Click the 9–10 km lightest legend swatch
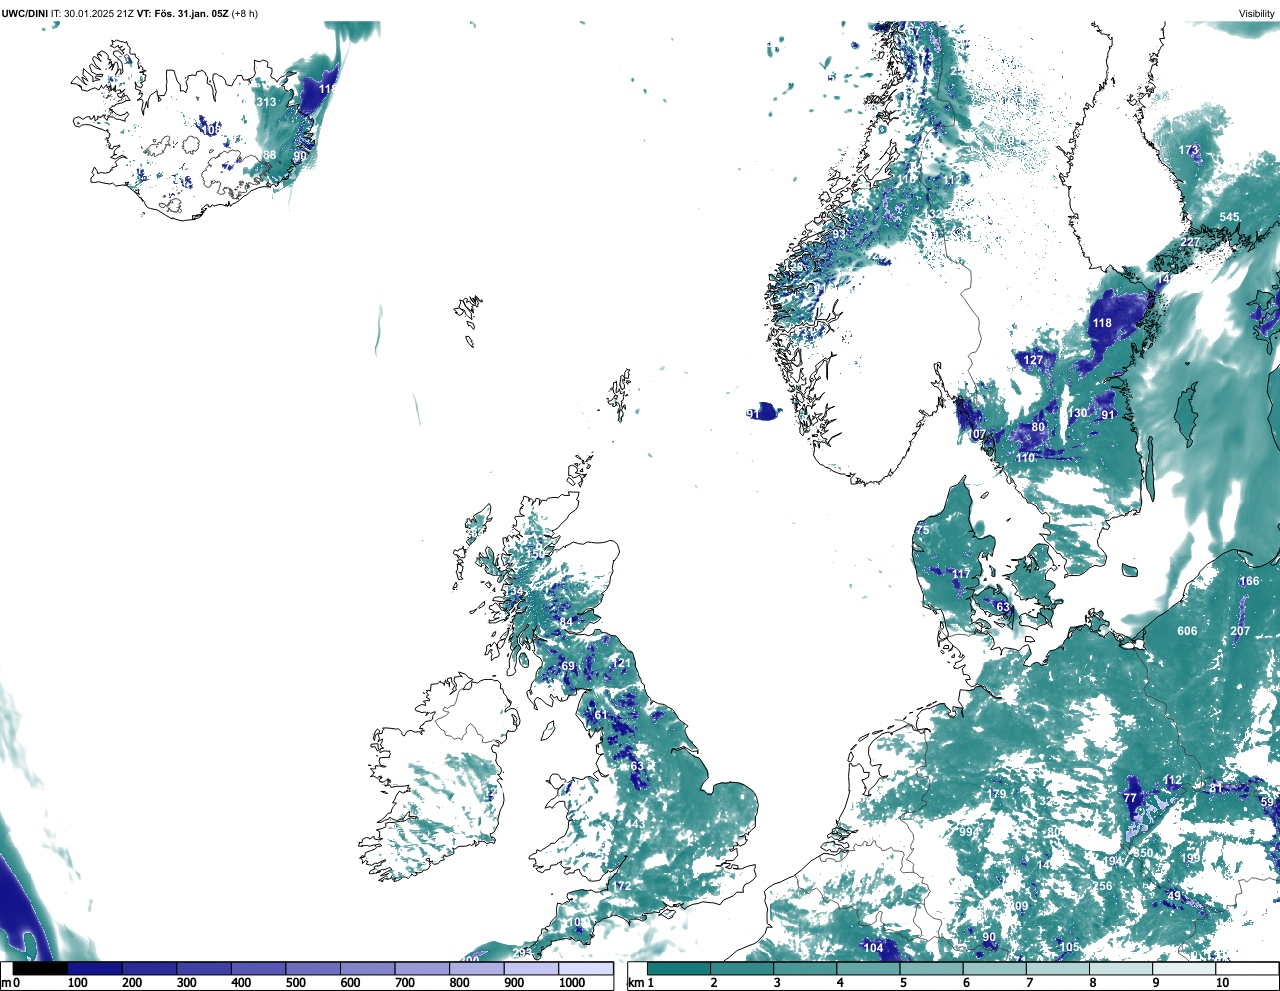1280x991 pixels. [1185, 968]
